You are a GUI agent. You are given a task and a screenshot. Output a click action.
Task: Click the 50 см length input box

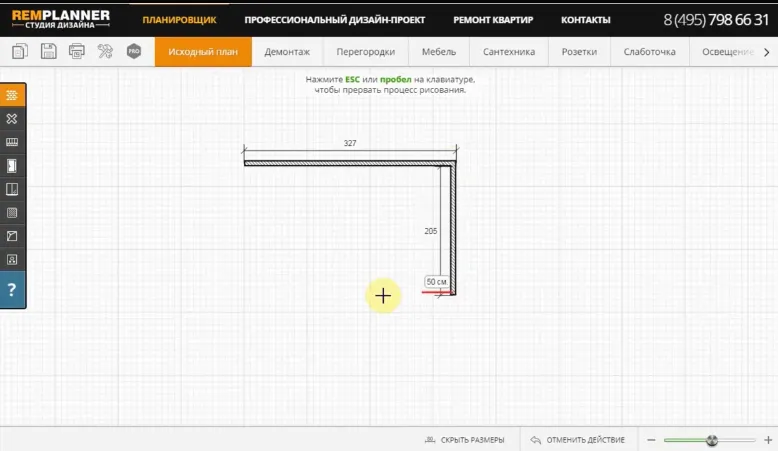(437, 282)
